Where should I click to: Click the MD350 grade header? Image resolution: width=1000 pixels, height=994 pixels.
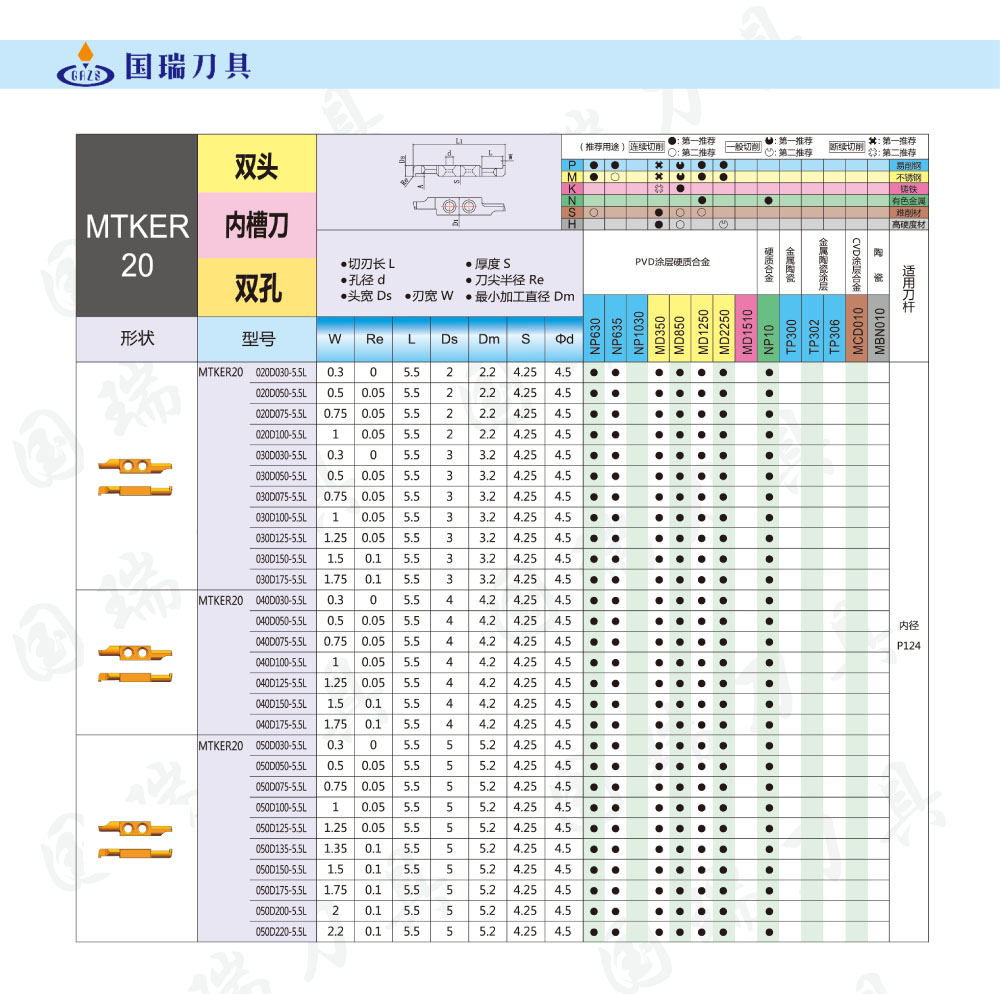click(659, 328)
